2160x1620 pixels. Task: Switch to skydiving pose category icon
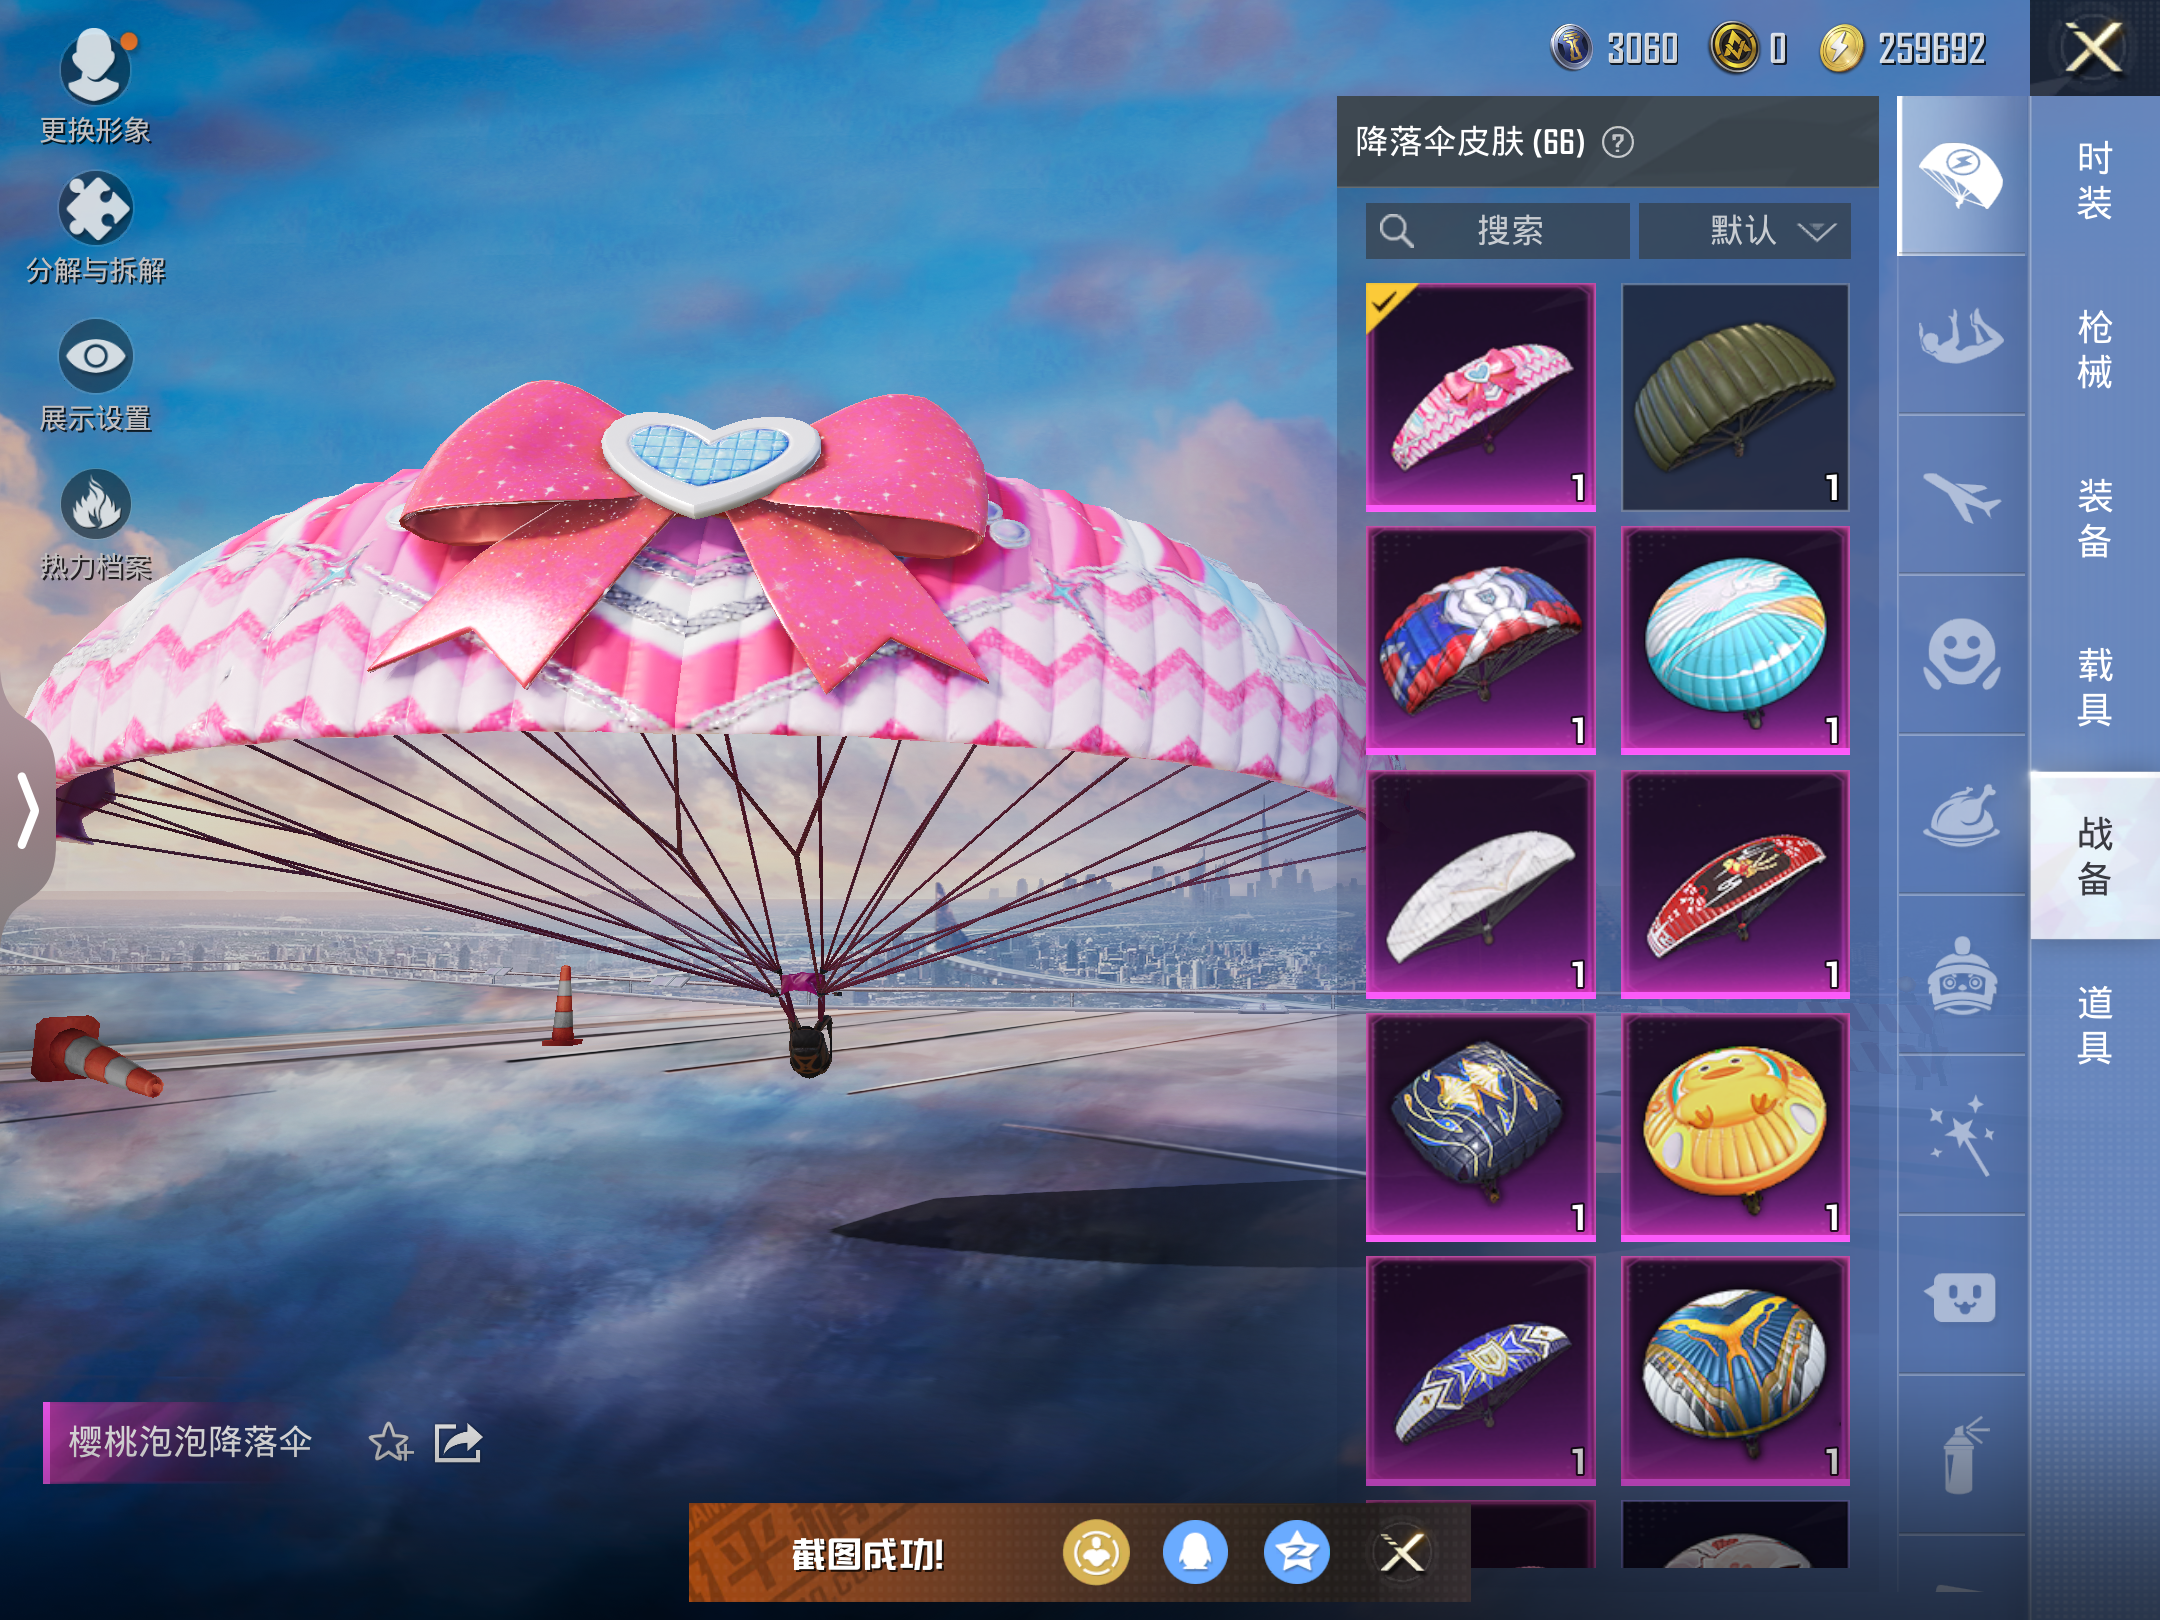1961,336
